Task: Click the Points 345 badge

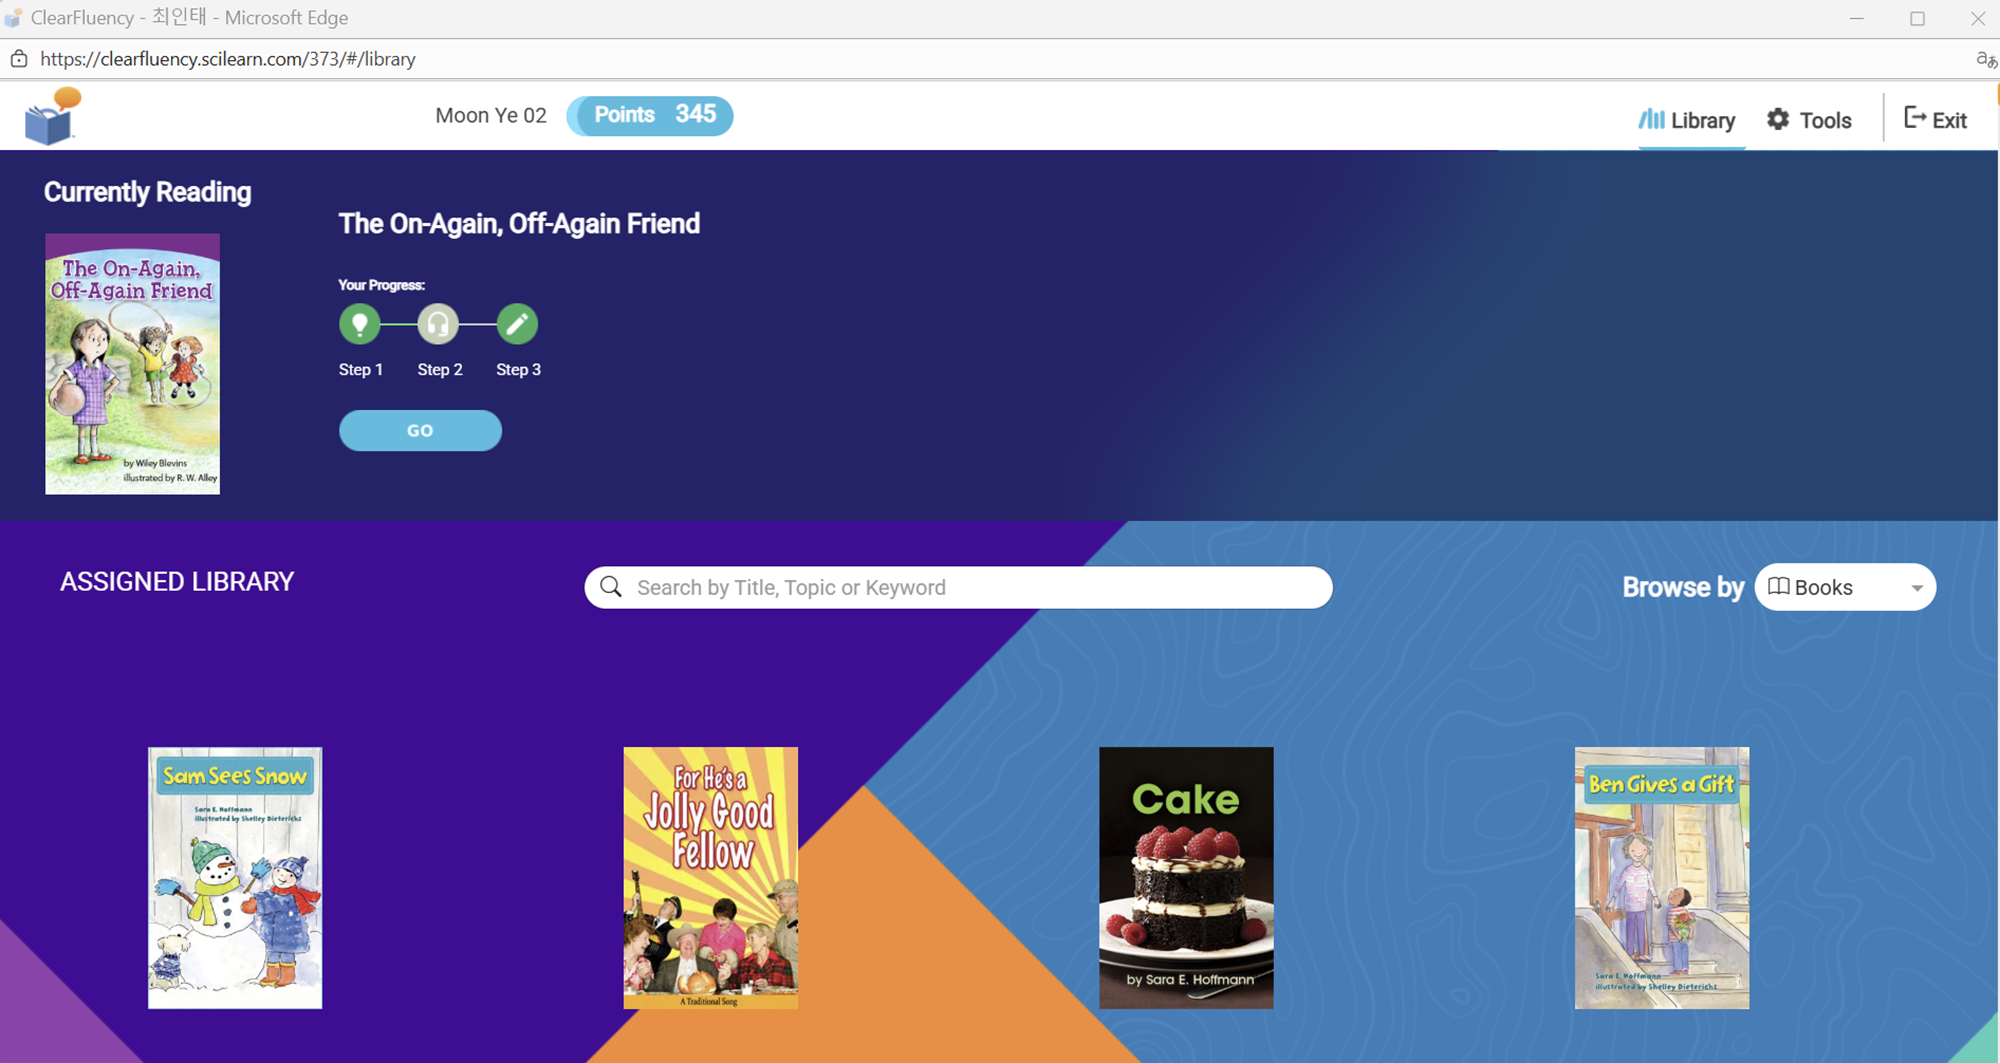Action: (650, 115)
